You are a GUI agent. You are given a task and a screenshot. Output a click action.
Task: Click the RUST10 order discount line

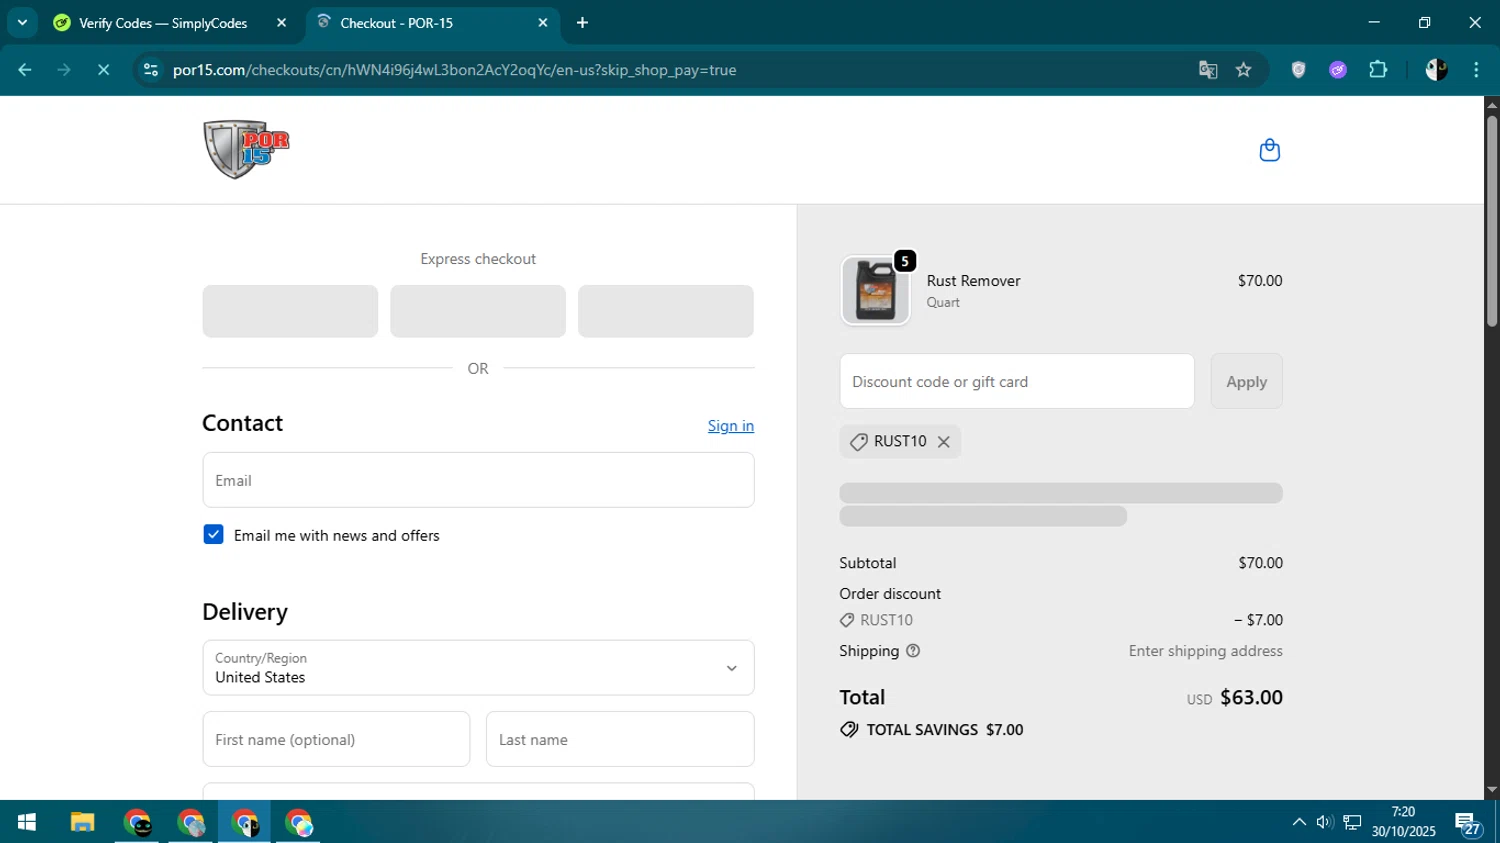pyautogui.click(x=1061, y=620)
